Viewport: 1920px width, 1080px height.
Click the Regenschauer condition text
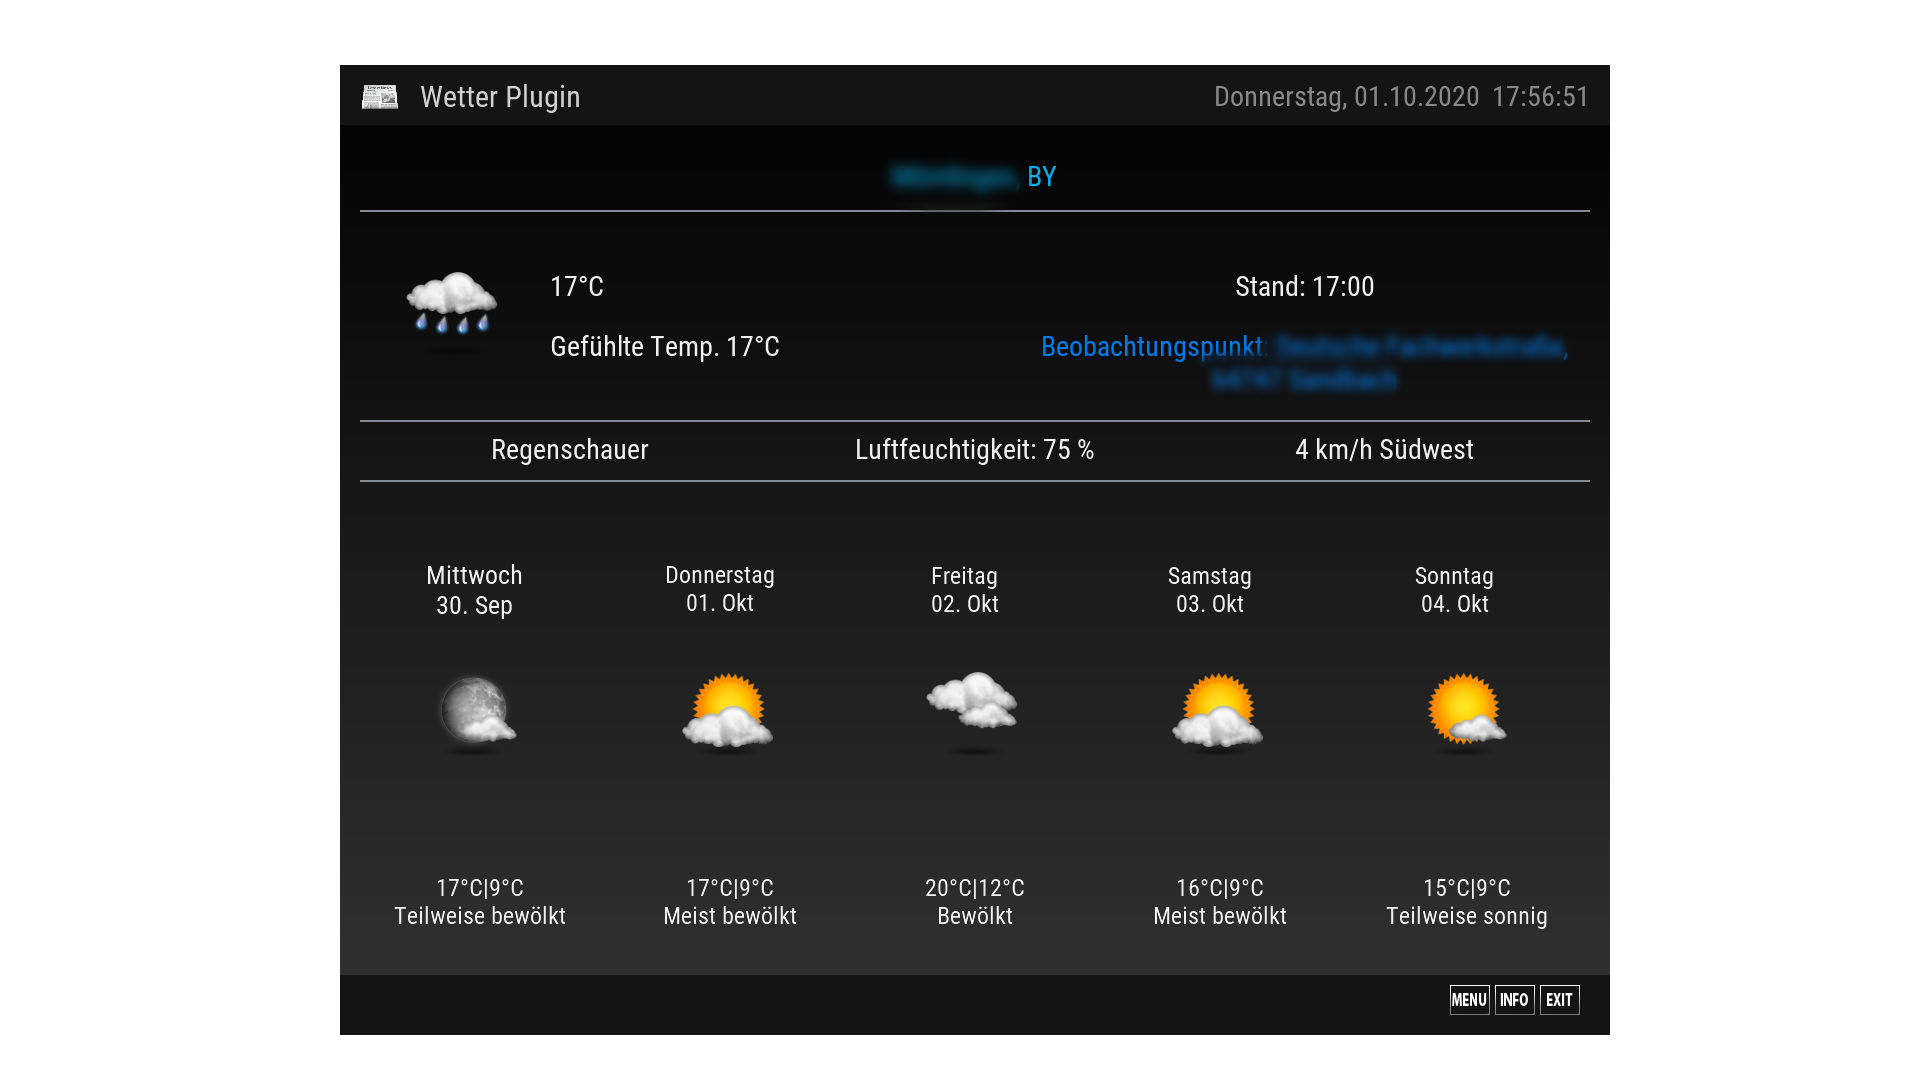569,450
